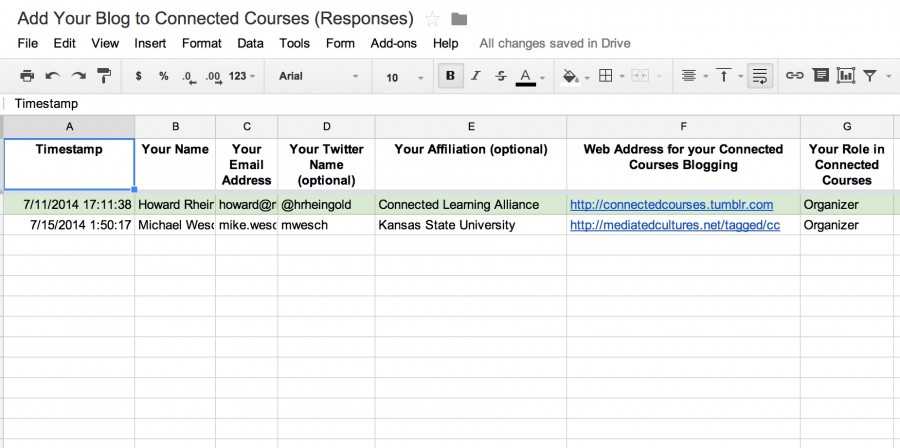The height and width of the screenshot is (448, 900).
Task: Click the Filter funnel icon
Action: [x=870, y=76]
